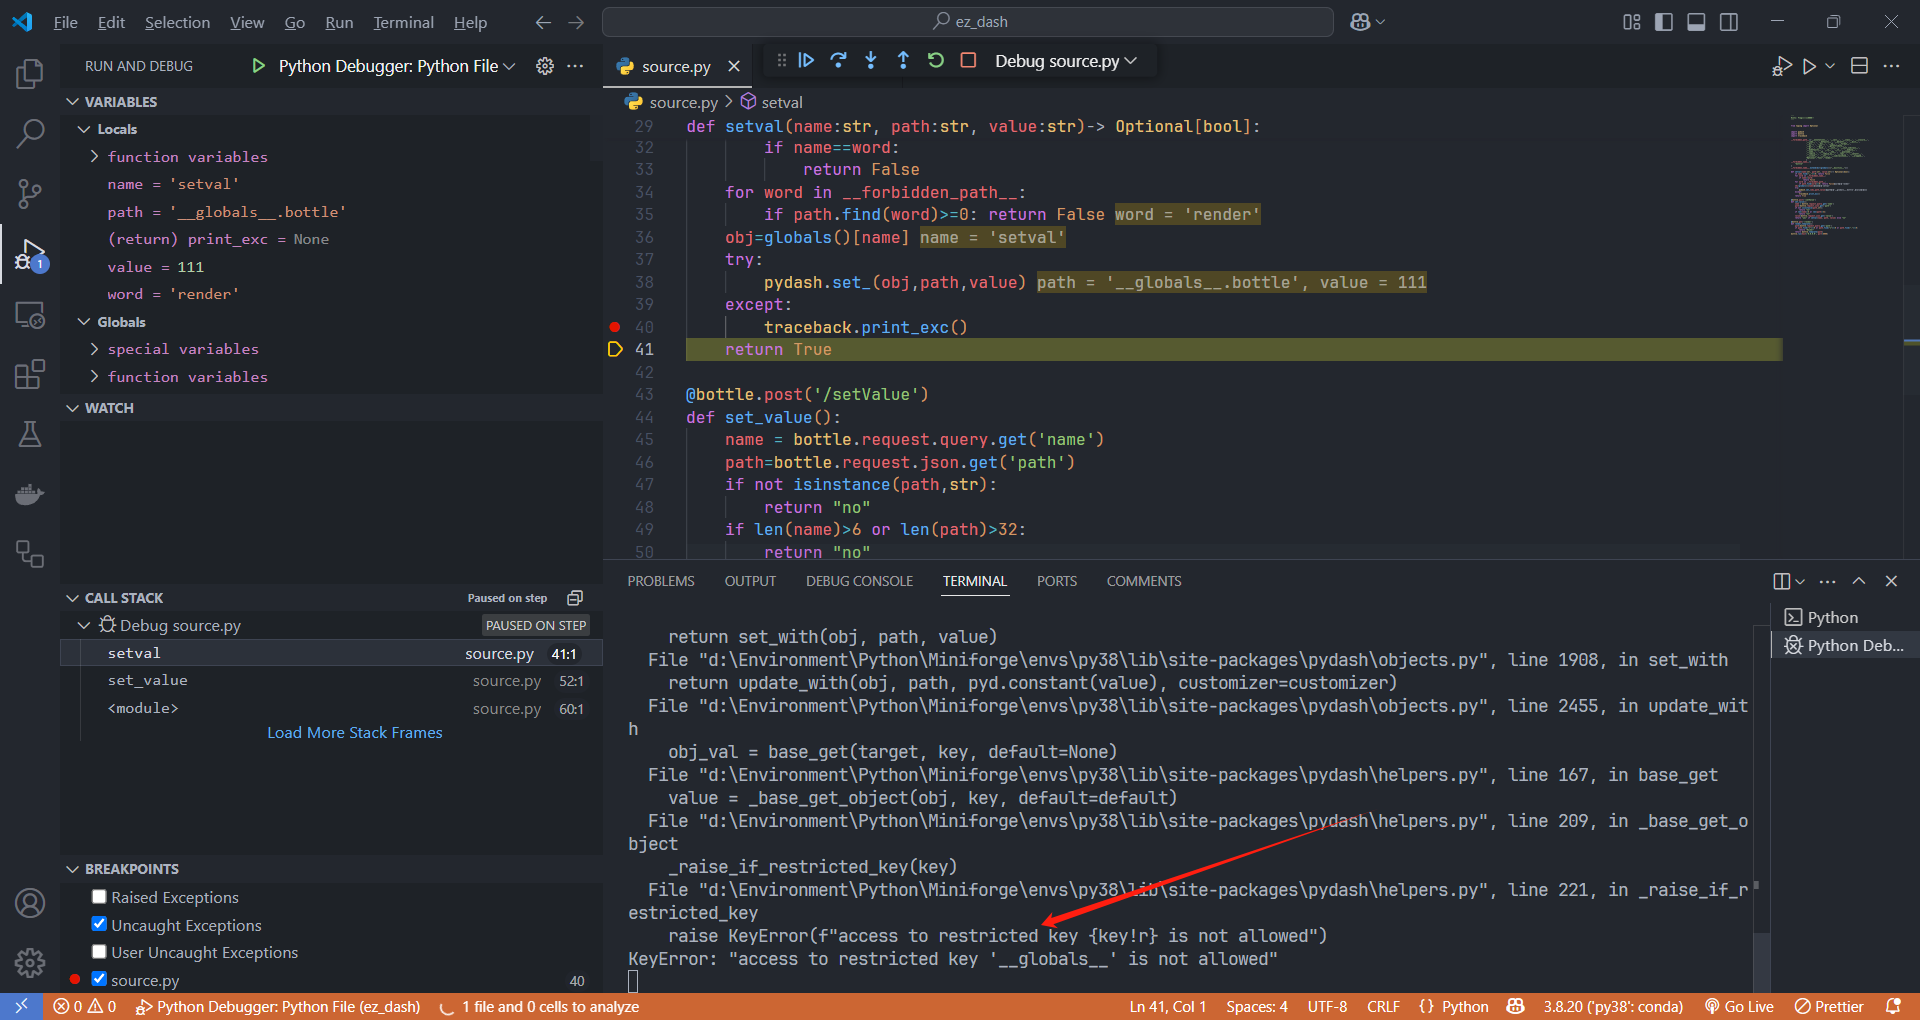
Task: Open the Terminal menu
Action: click(403, 22)
